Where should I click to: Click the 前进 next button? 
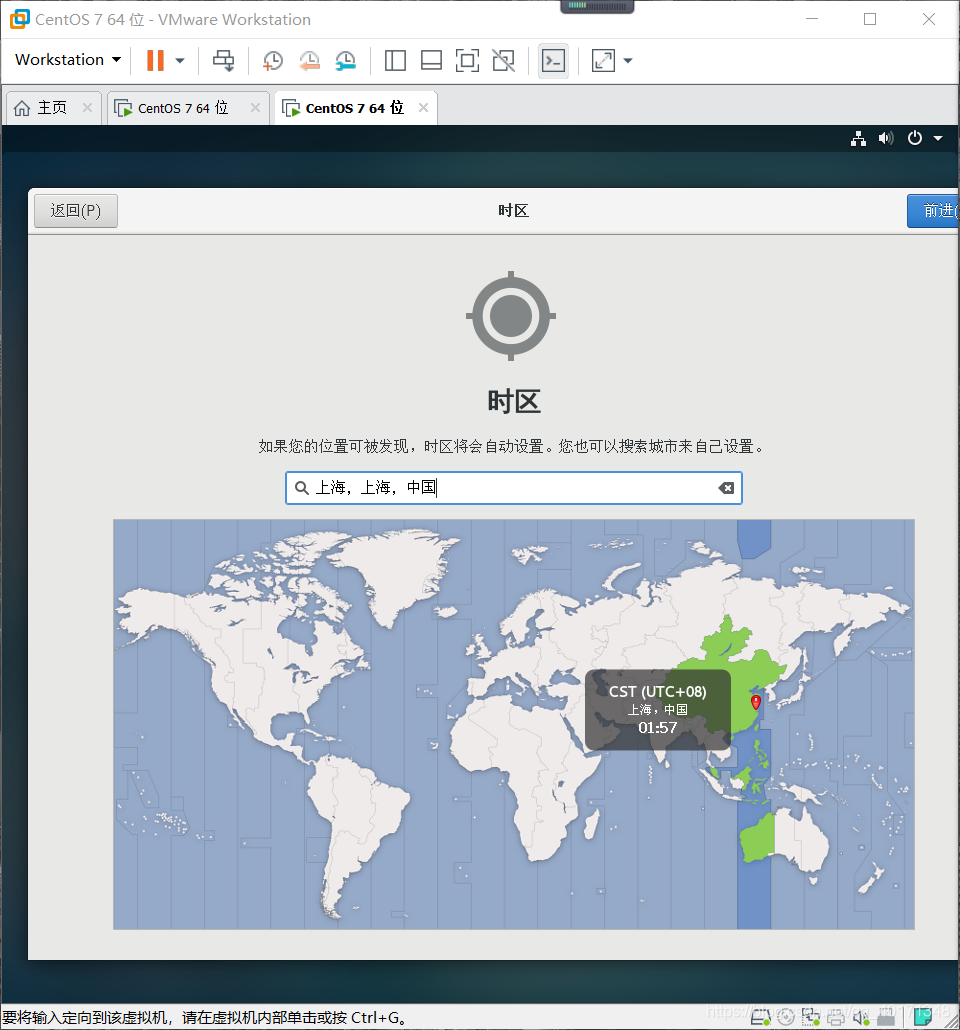933,211
